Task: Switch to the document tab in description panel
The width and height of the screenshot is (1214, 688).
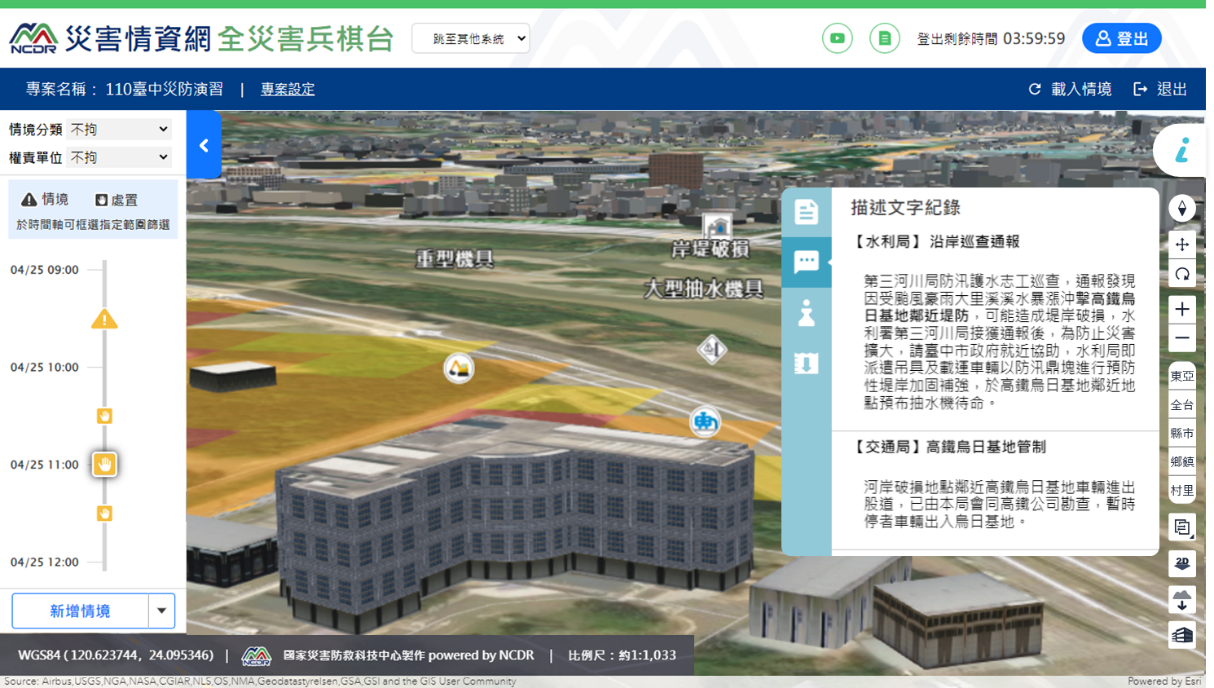Action: click(806, 212)
